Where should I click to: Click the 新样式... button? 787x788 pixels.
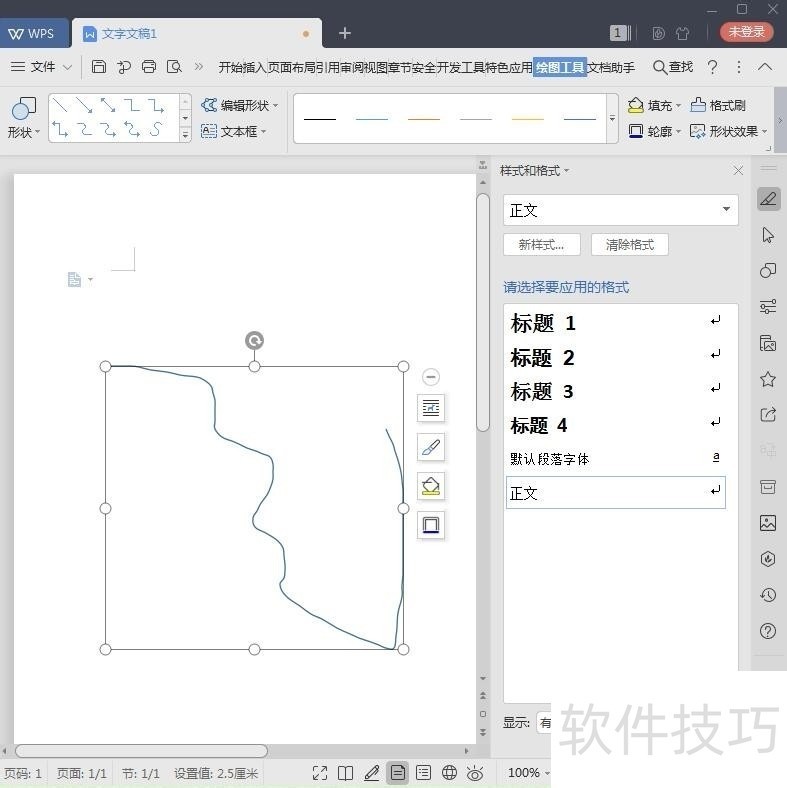541,245
